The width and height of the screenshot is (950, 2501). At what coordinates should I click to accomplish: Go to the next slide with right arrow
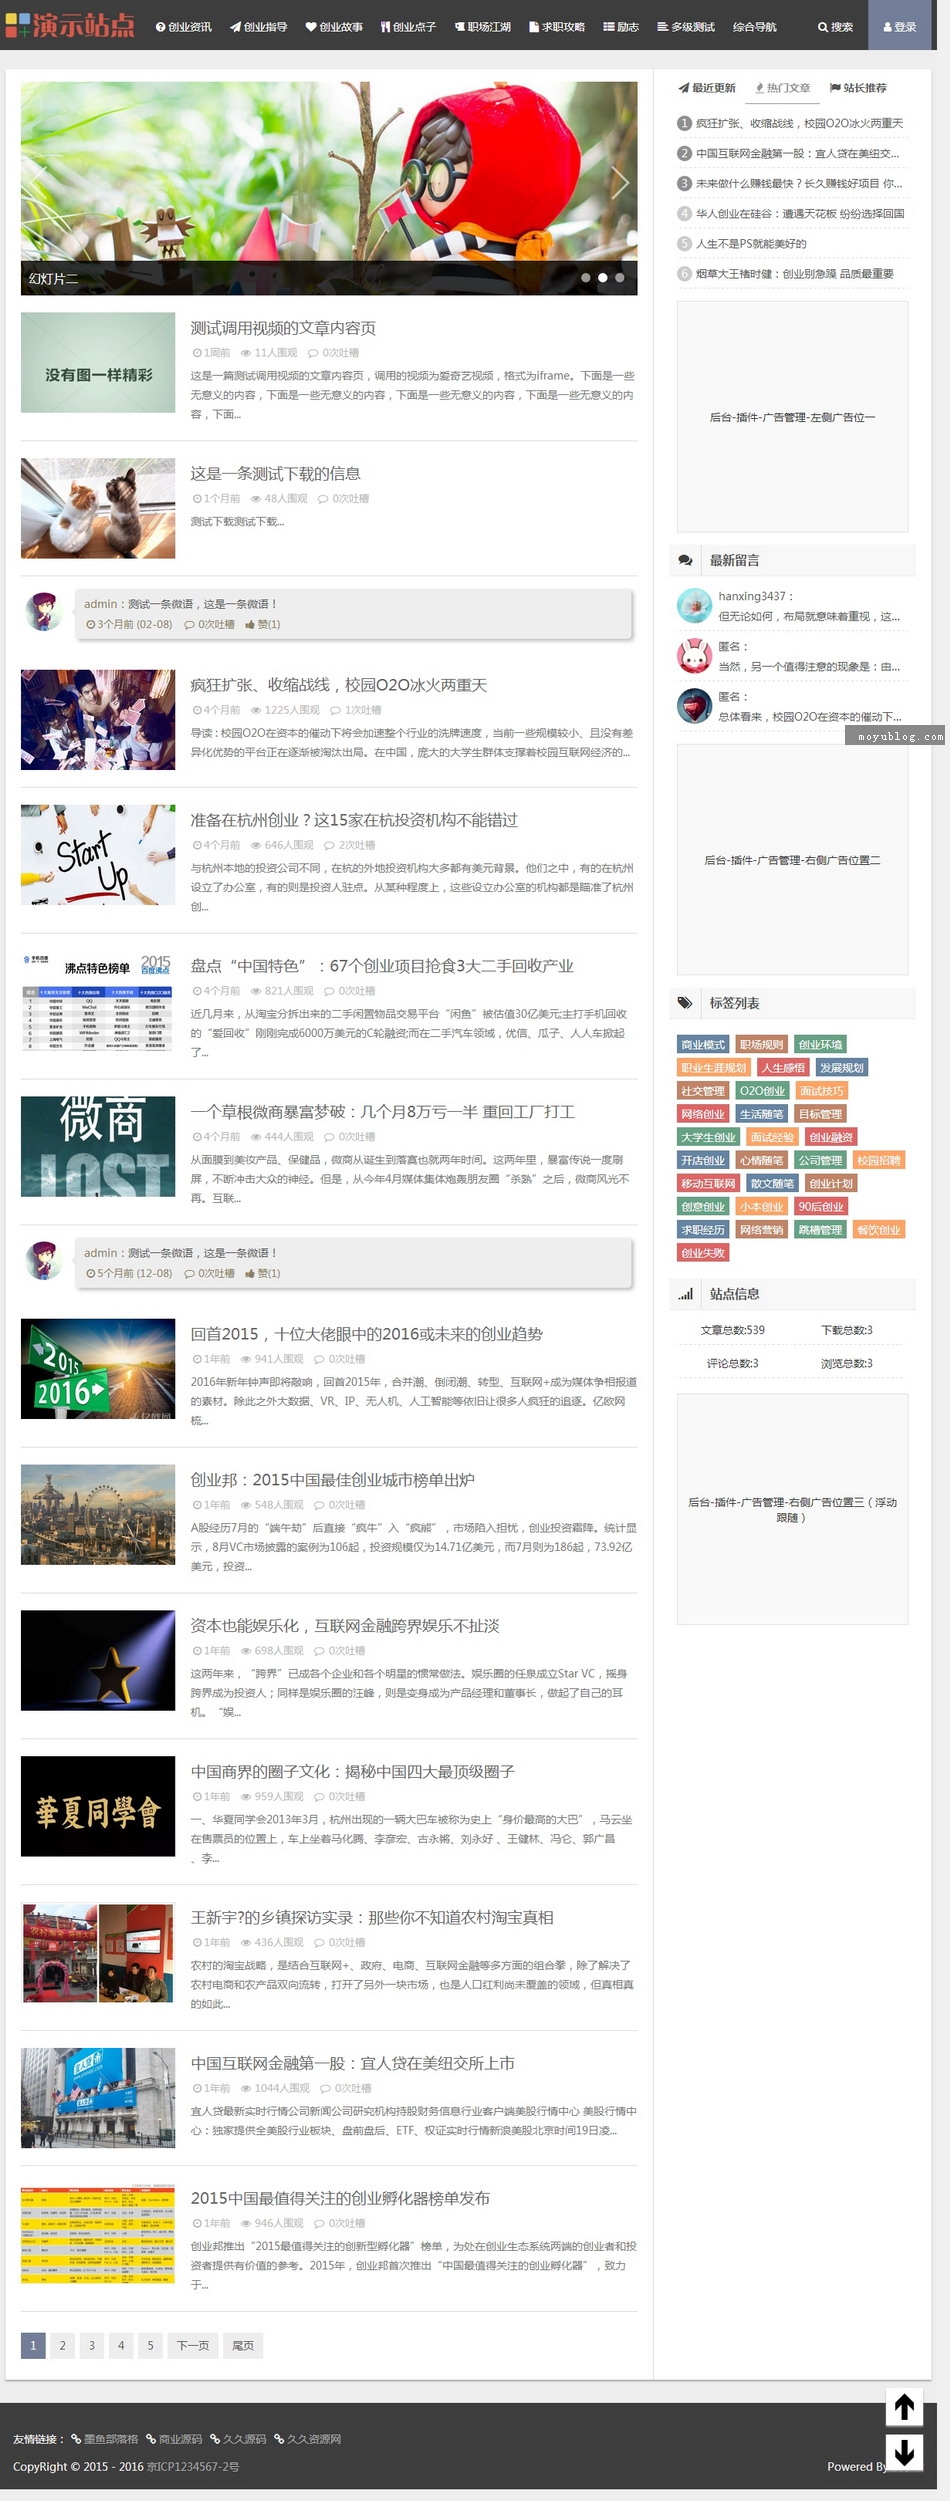[619, 182]
